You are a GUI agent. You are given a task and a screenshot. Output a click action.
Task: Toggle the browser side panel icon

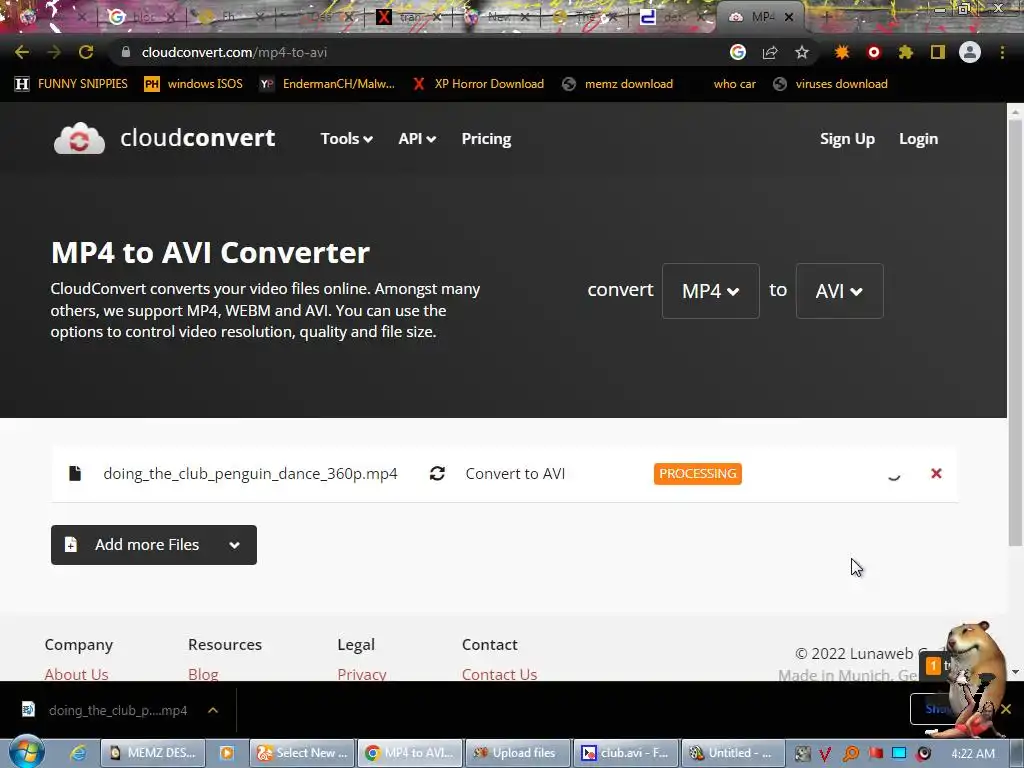tap(938, 52)
